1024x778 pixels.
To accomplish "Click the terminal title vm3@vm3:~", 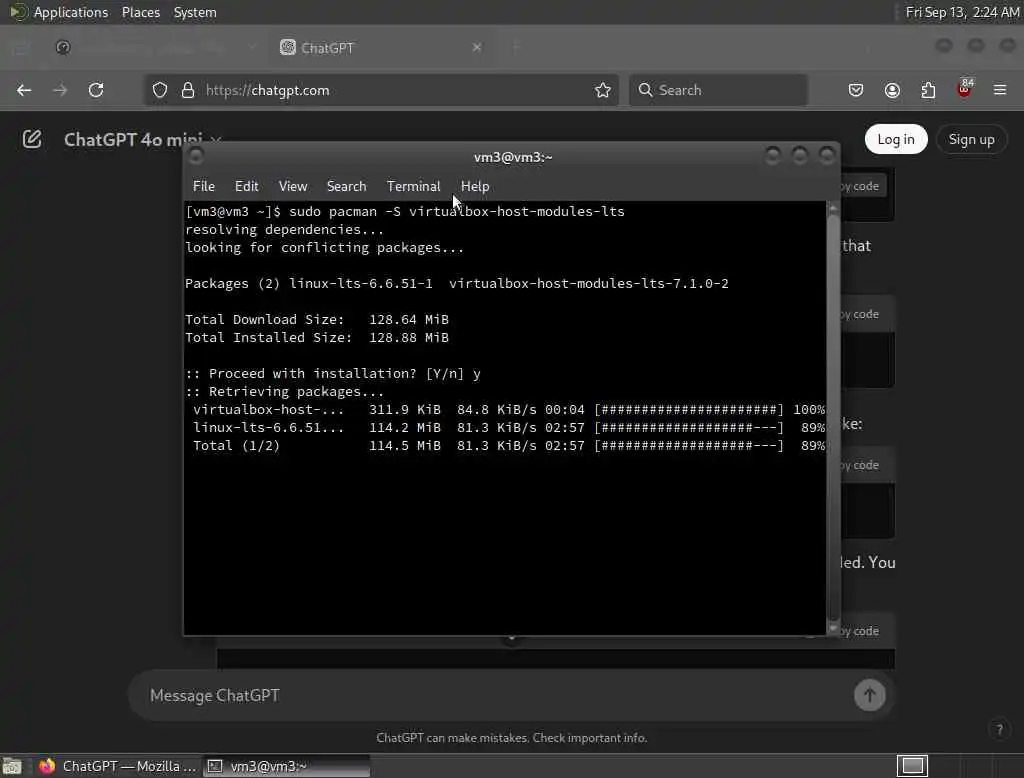I will tap(513, 157).
